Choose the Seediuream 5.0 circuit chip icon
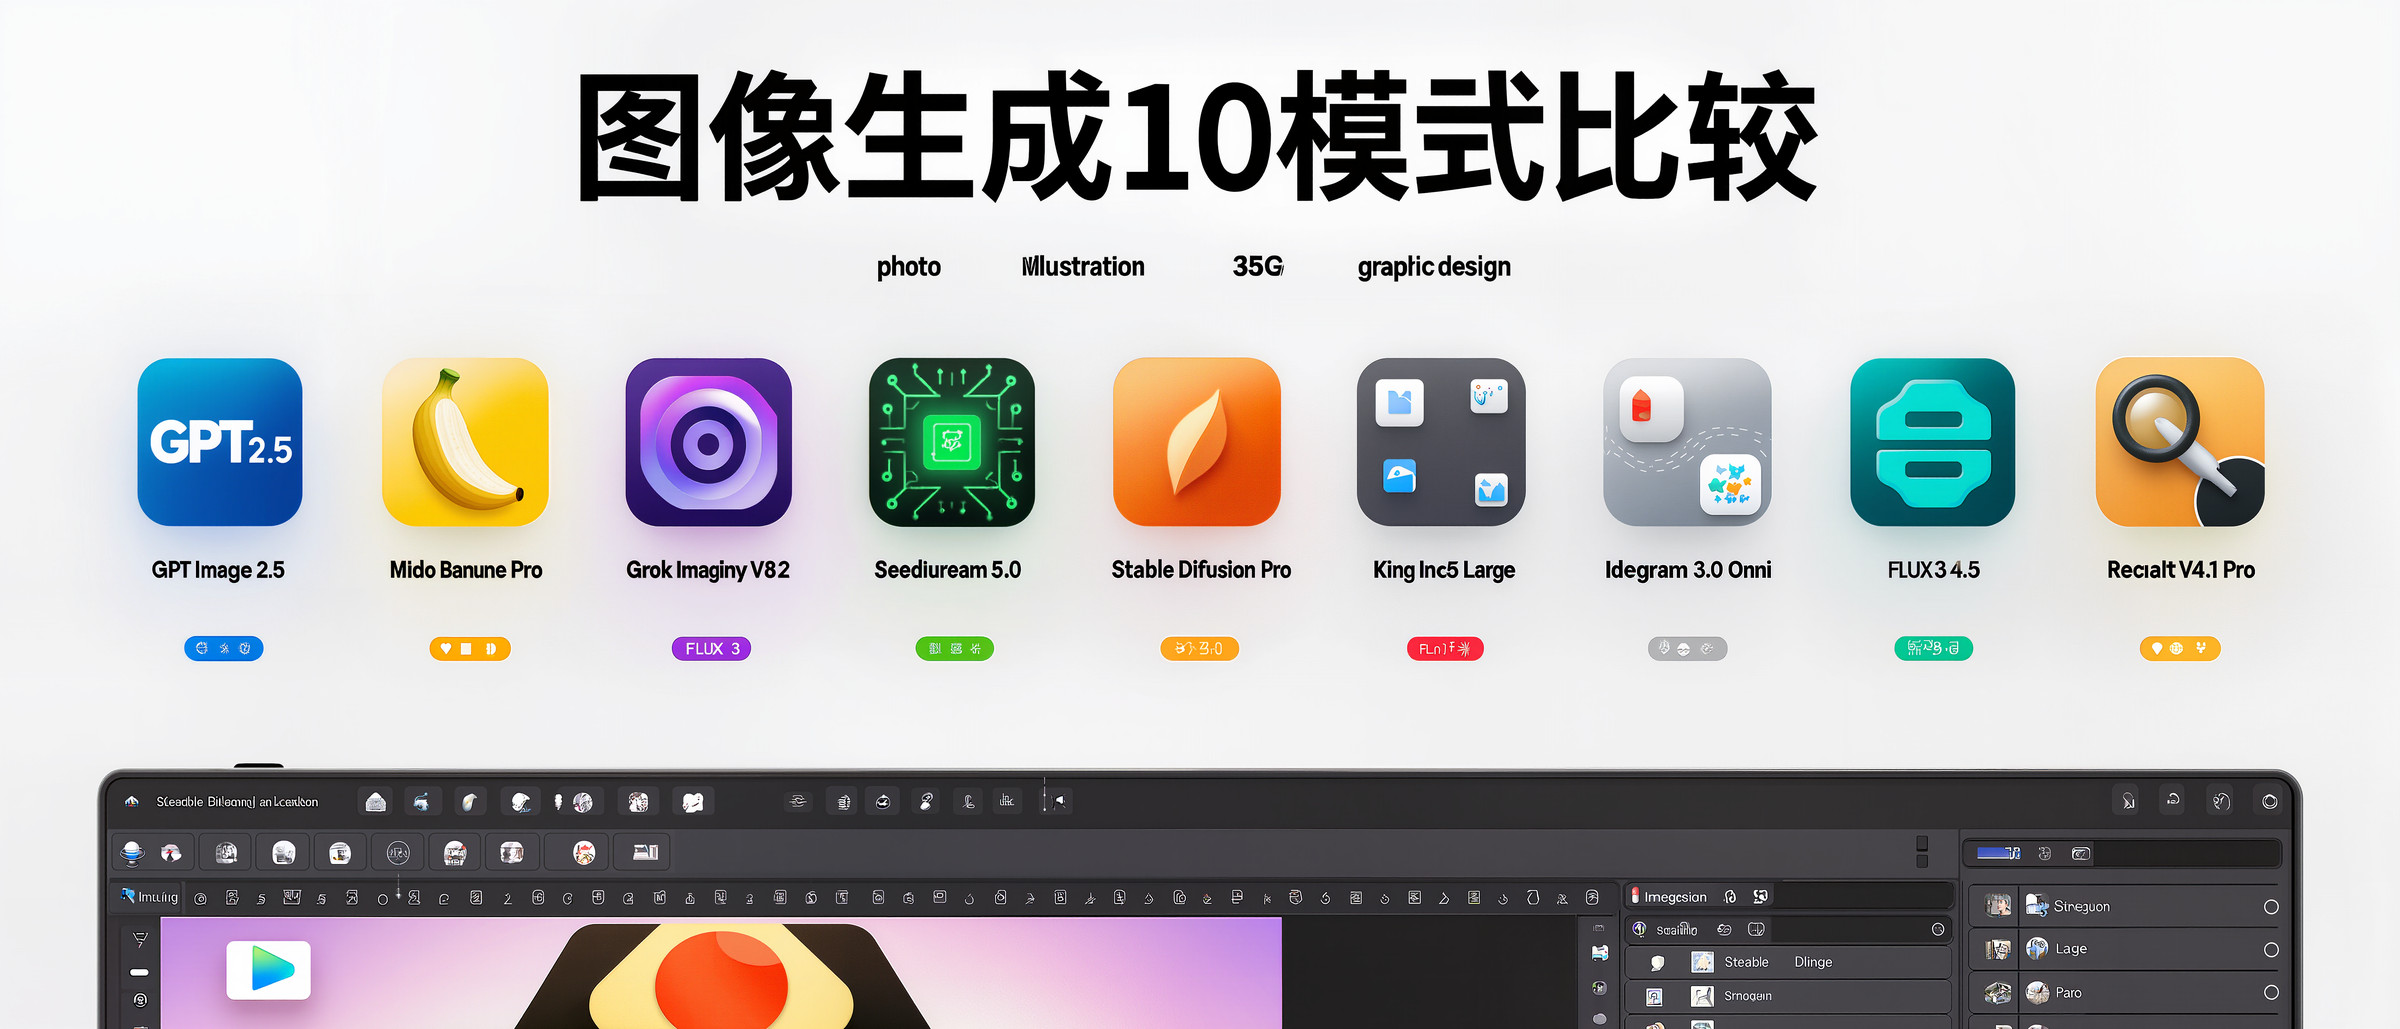The height and width of the screenshot is (1029, 2400). tap(952, 442)
